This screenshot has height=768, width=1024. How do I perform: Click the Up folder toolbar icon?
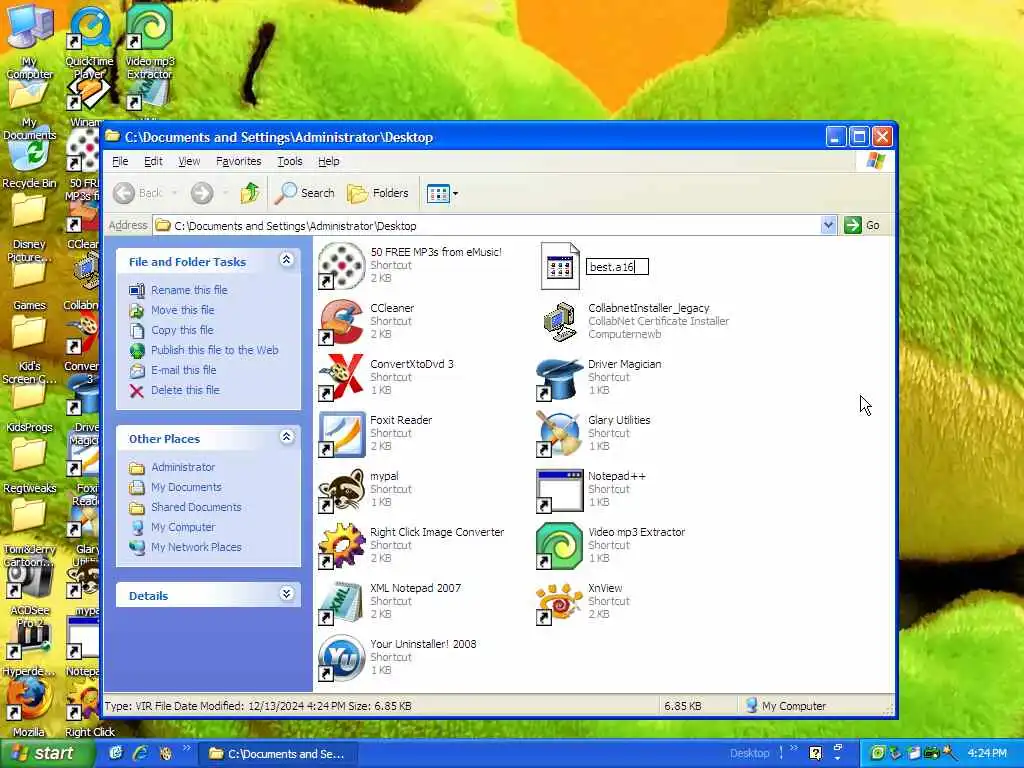coord(249,193)
